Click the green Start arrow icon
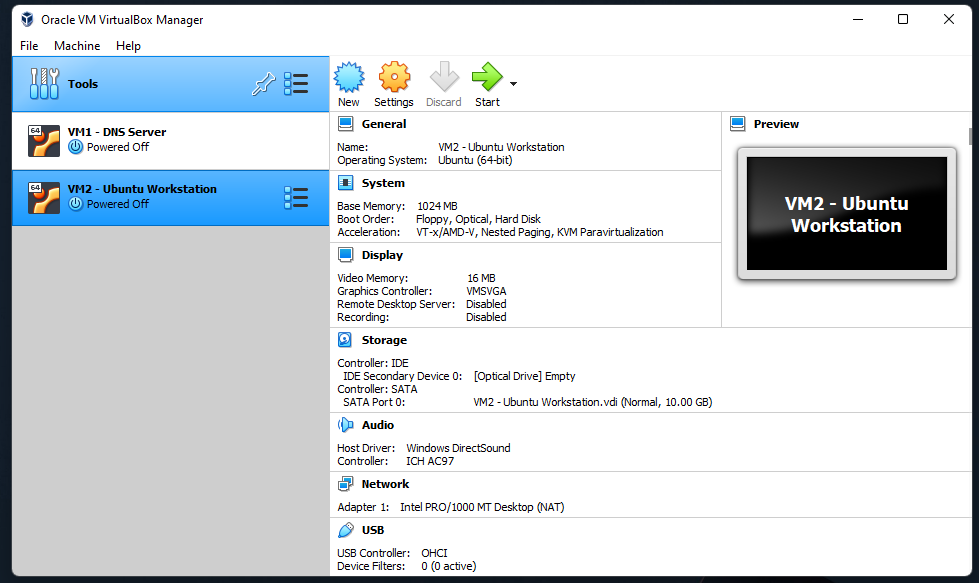 (487, 78)
